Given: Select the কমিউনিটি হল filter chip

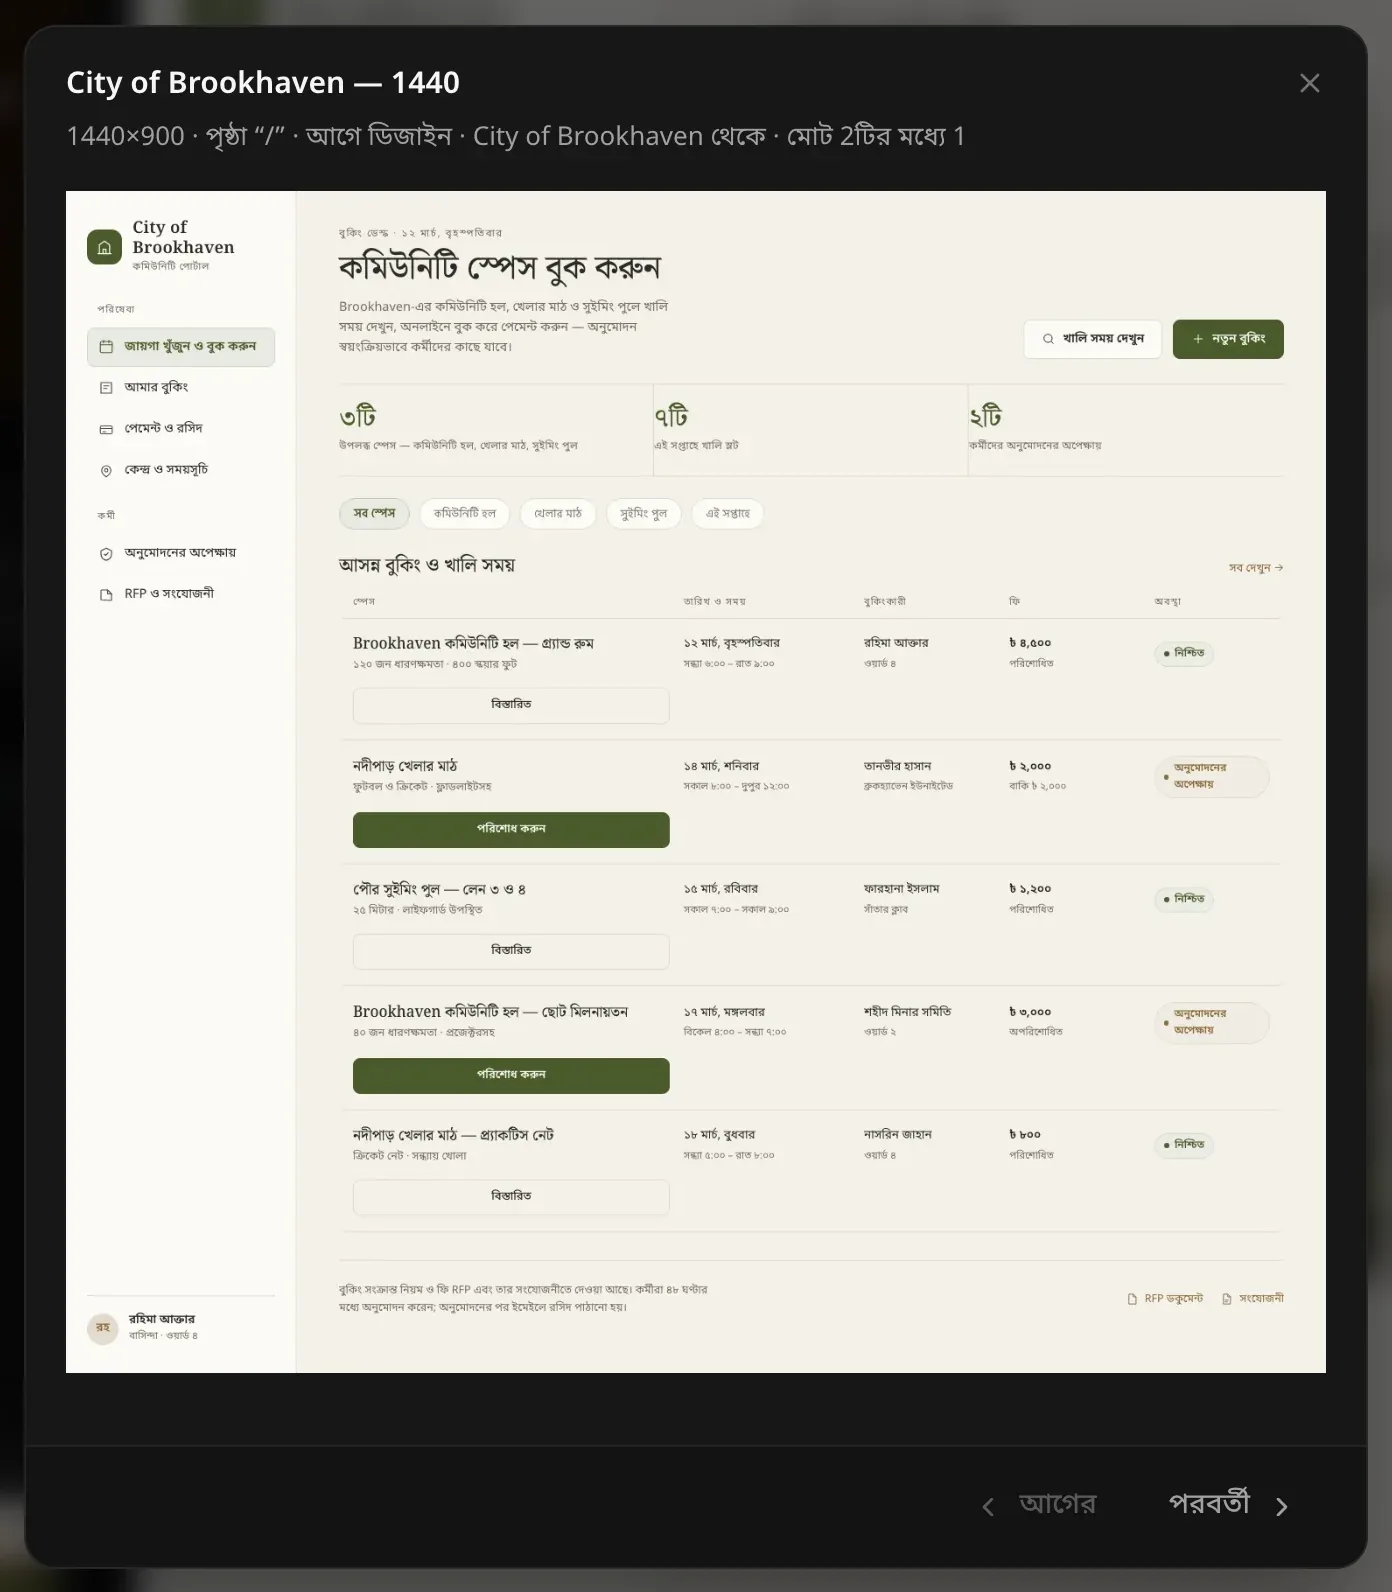Looking at the screenshot, I should pyautogui.click(x=464, y=514).
